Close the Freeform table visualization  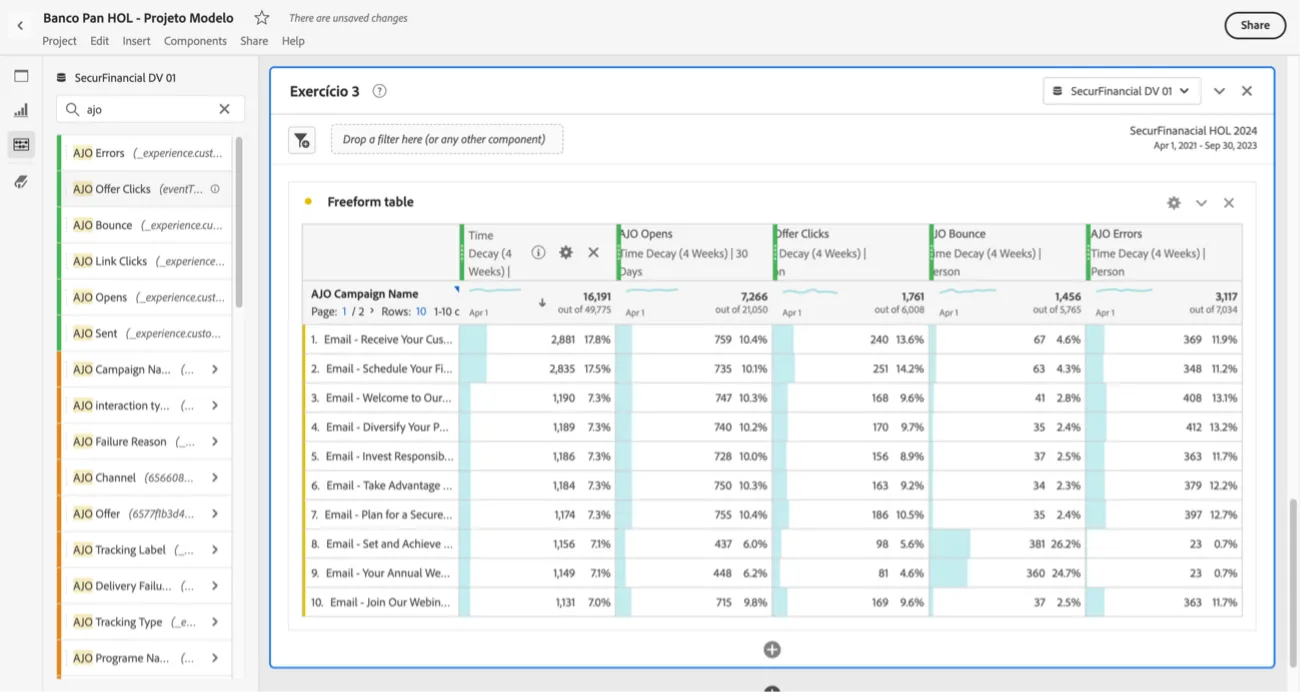[x=1229, y=203]
